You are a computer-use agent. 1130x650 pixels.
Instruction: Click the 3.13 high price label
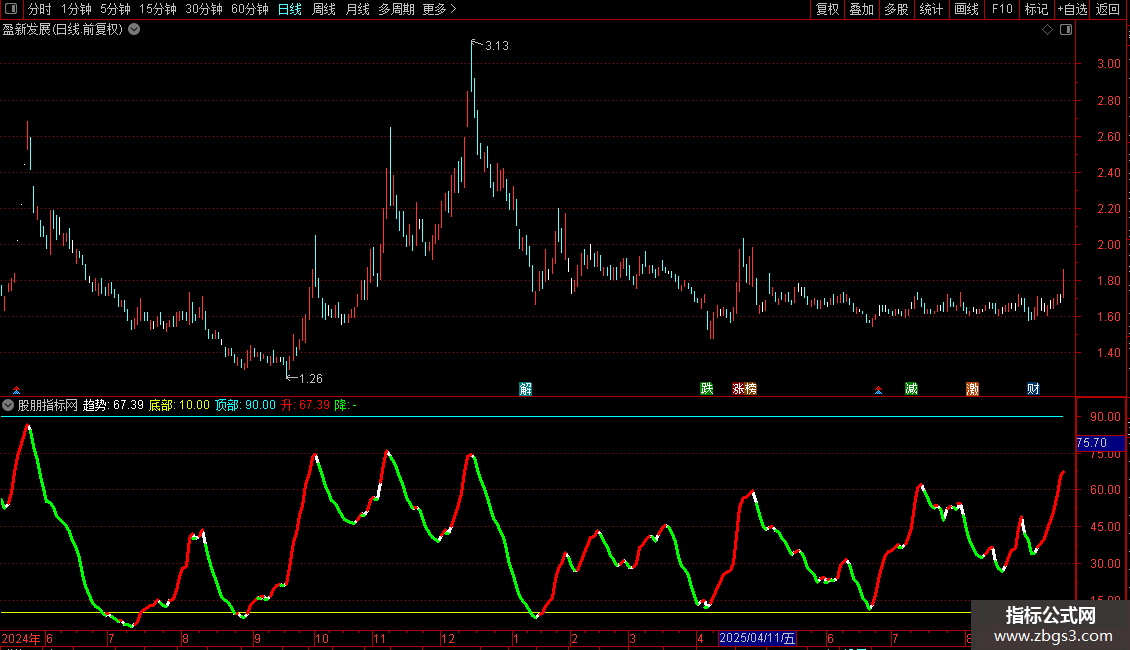coord(497,46)
